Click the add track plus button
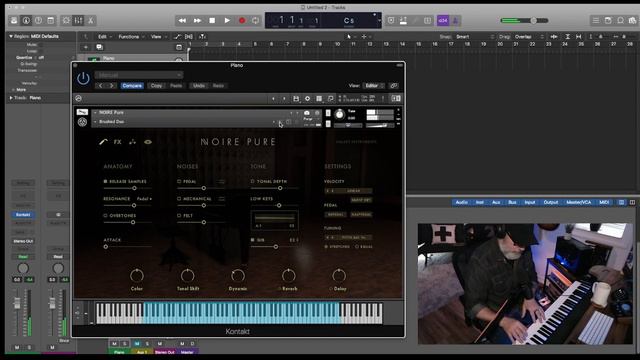The height and width of the screenshot is (360, 640). point(86,47)
